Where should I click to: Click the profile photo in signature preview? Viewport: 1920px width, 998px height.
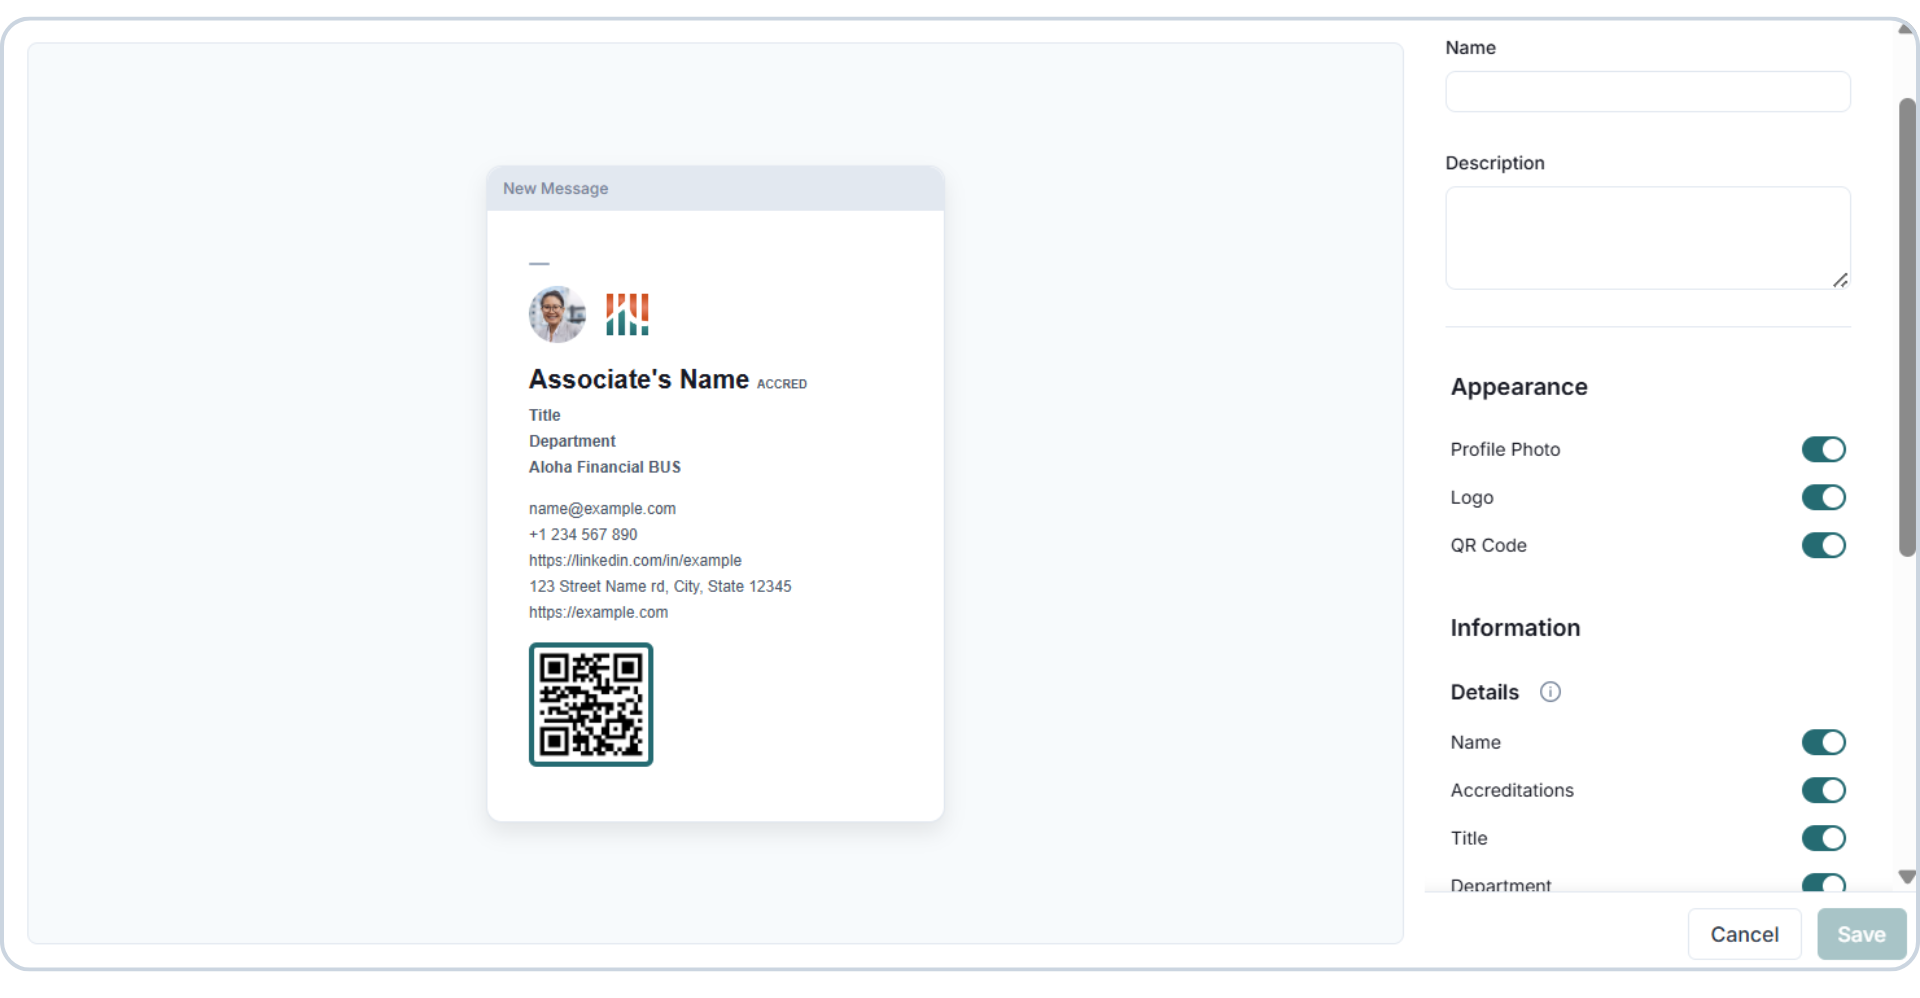coord(557,314)
